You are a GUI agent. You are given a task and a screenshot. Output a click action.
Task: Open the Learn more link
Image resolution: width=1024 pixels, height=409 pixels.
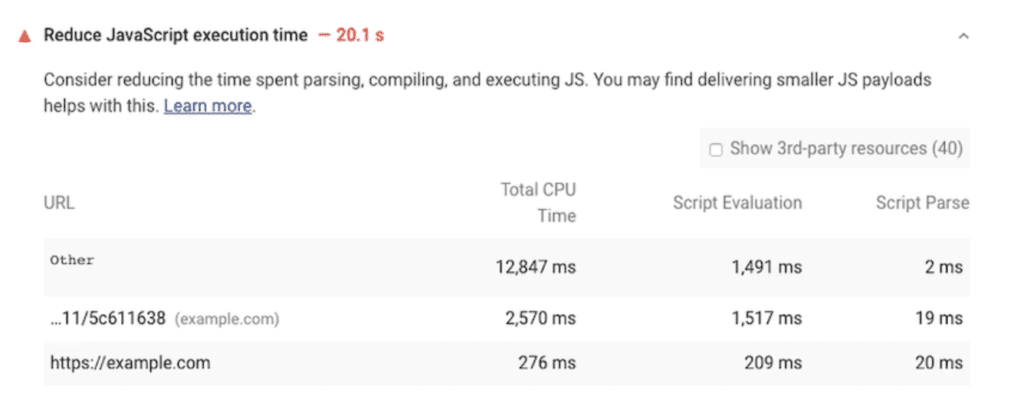pos(208,106)
